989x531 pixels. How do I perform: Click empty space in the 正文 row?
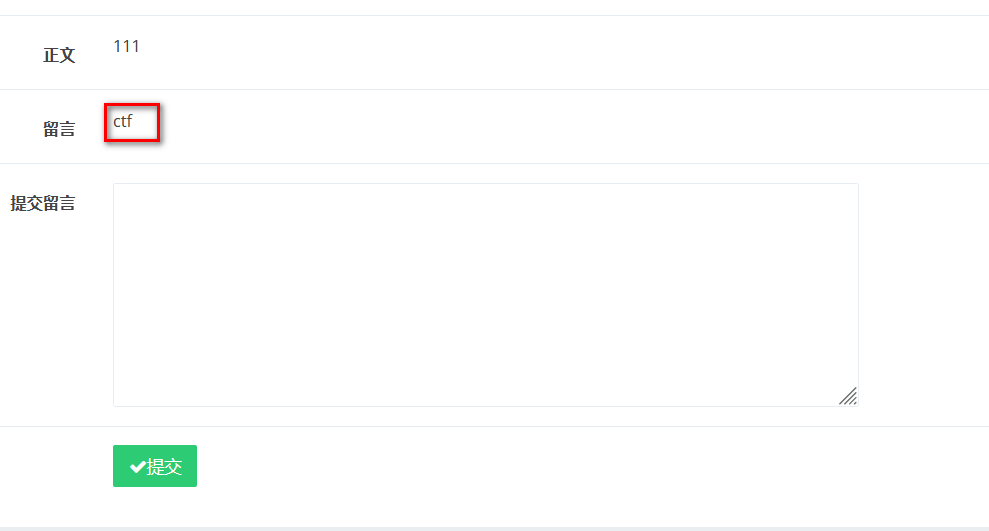click(x=550, y=52)
